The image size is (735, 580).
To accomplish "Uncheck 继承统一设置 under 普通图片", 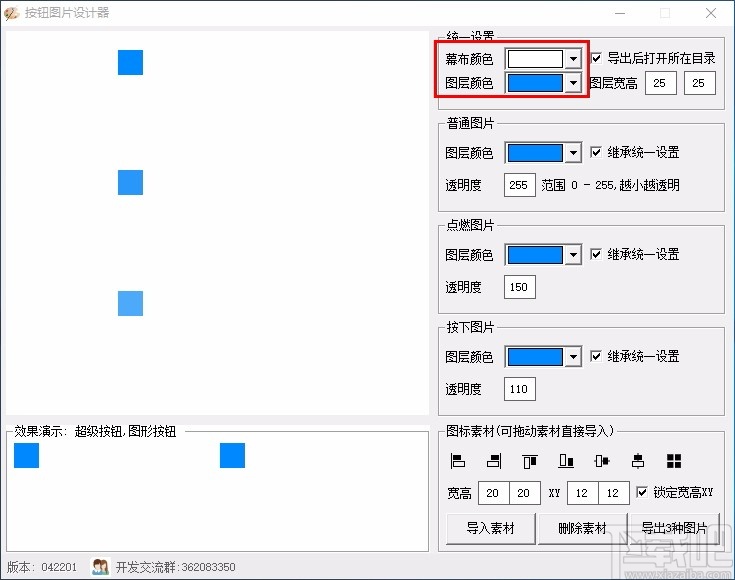I will 596,152.
